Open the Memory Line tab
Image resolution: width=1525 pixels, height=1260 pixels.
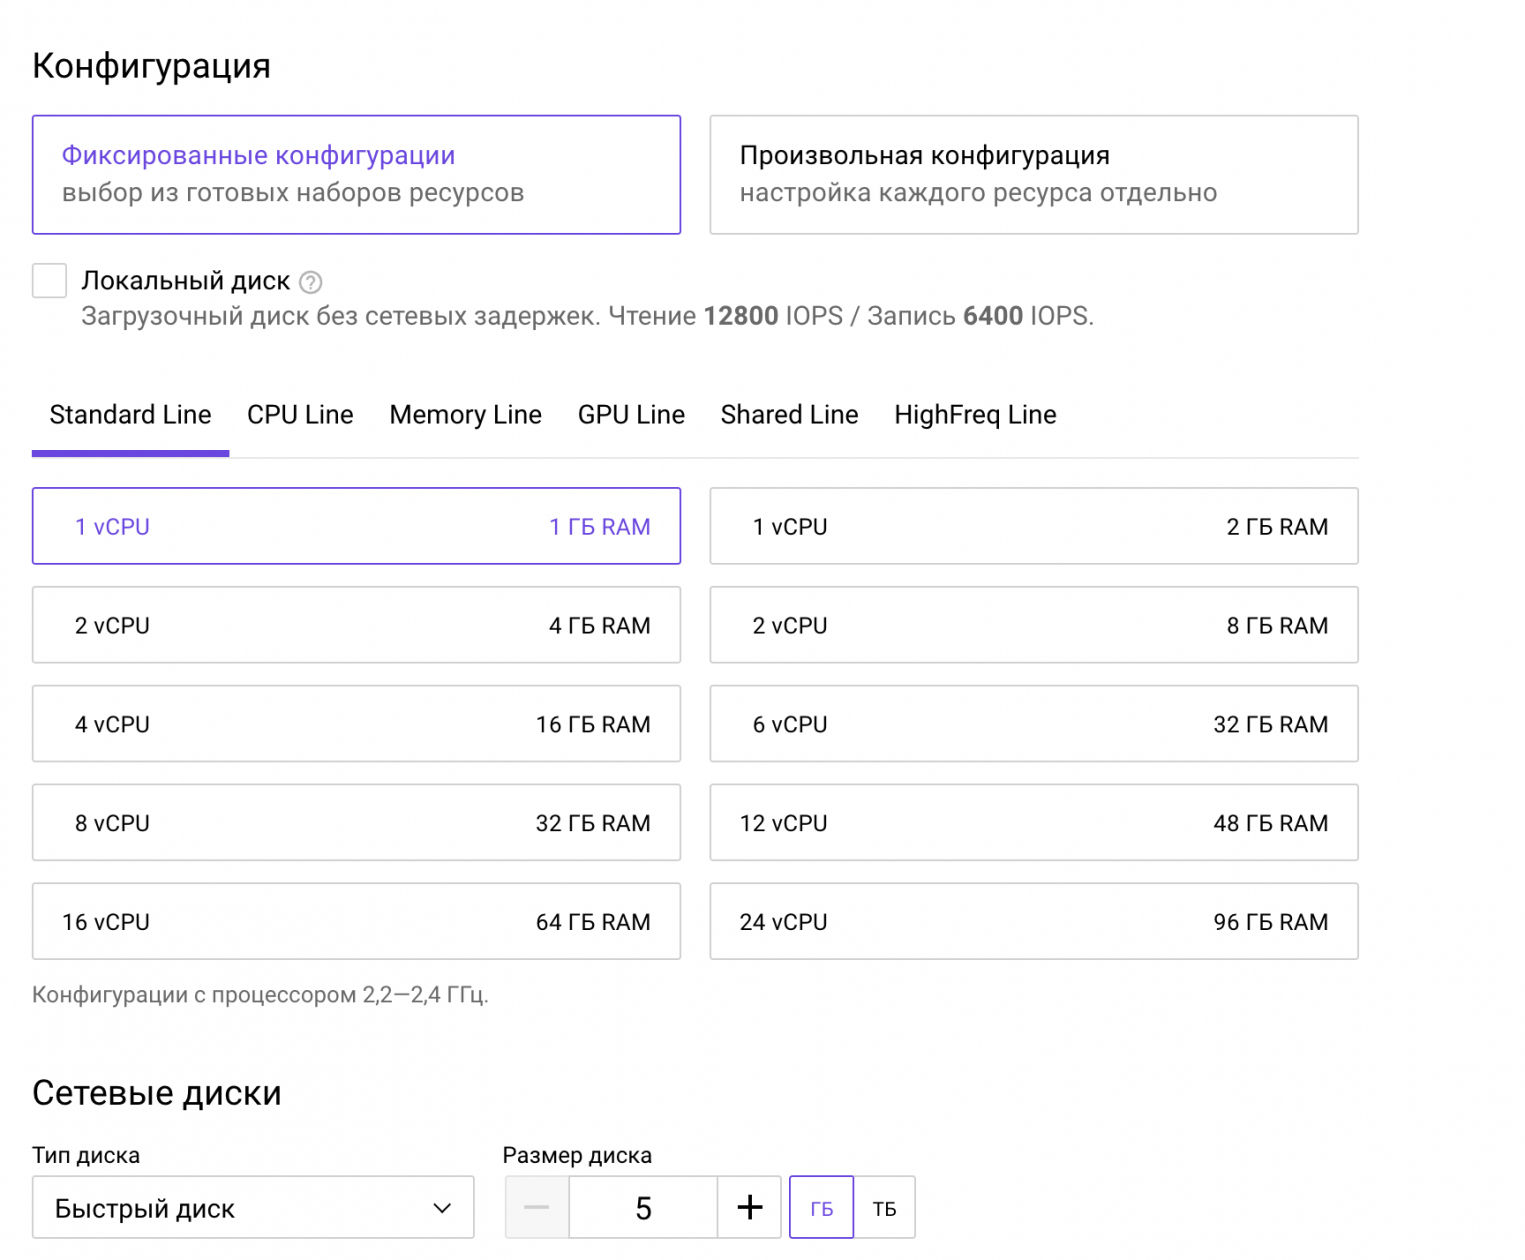(465, 415)
